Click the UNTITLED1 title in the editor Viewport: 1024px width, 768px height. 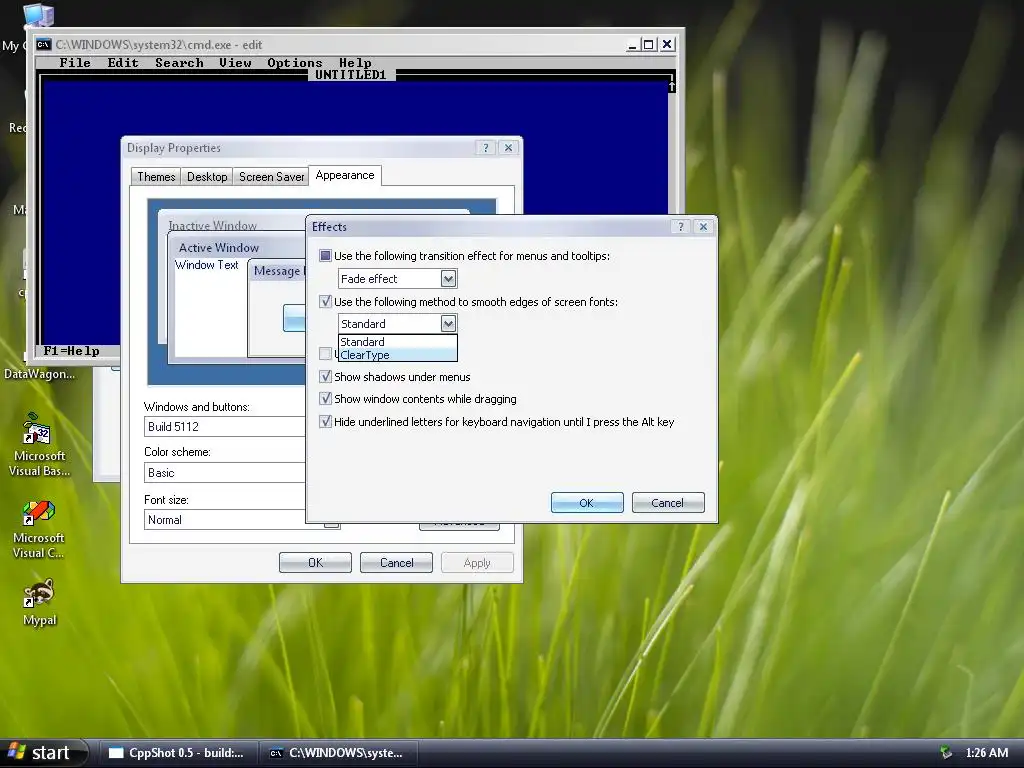click(x=351, y=74)
